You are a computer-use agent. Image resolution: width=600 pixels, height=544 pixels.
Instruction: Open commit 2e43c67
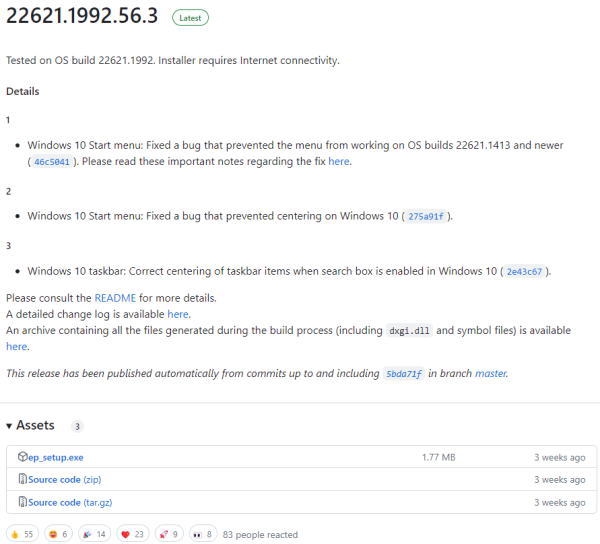(x=524, y=272)
